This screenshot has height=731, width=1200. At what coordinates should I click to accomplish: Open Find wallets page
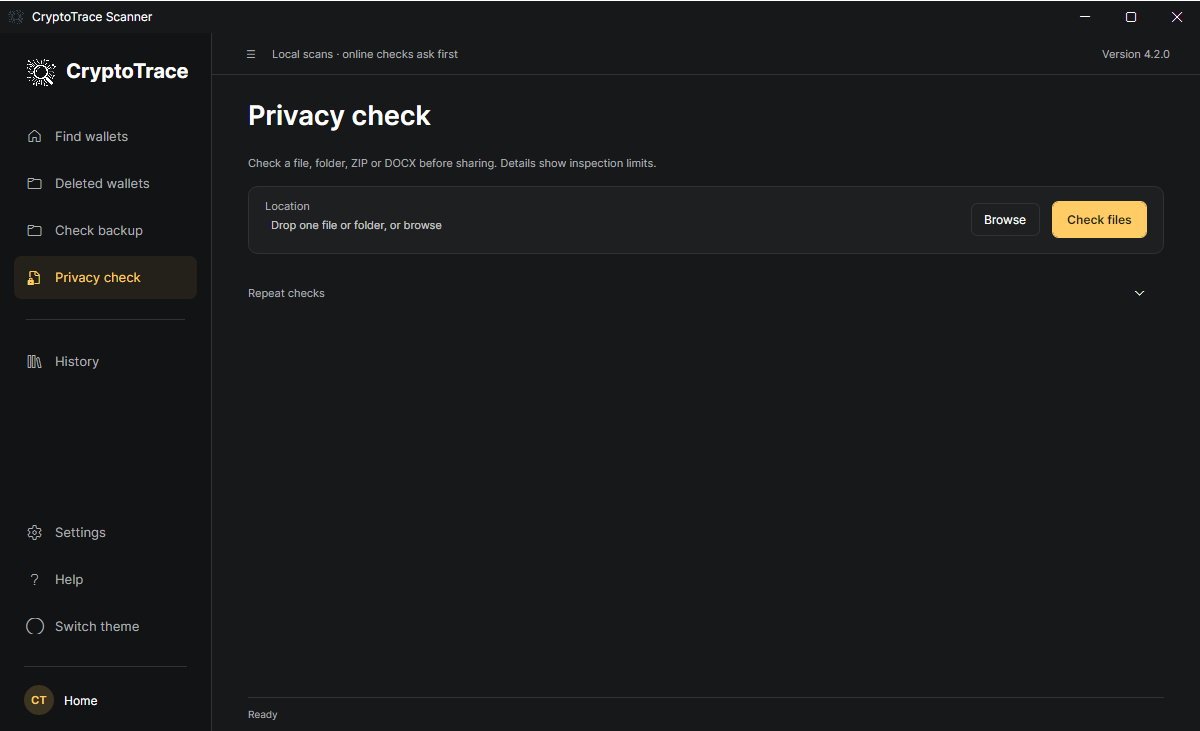(x=105, y=136)
